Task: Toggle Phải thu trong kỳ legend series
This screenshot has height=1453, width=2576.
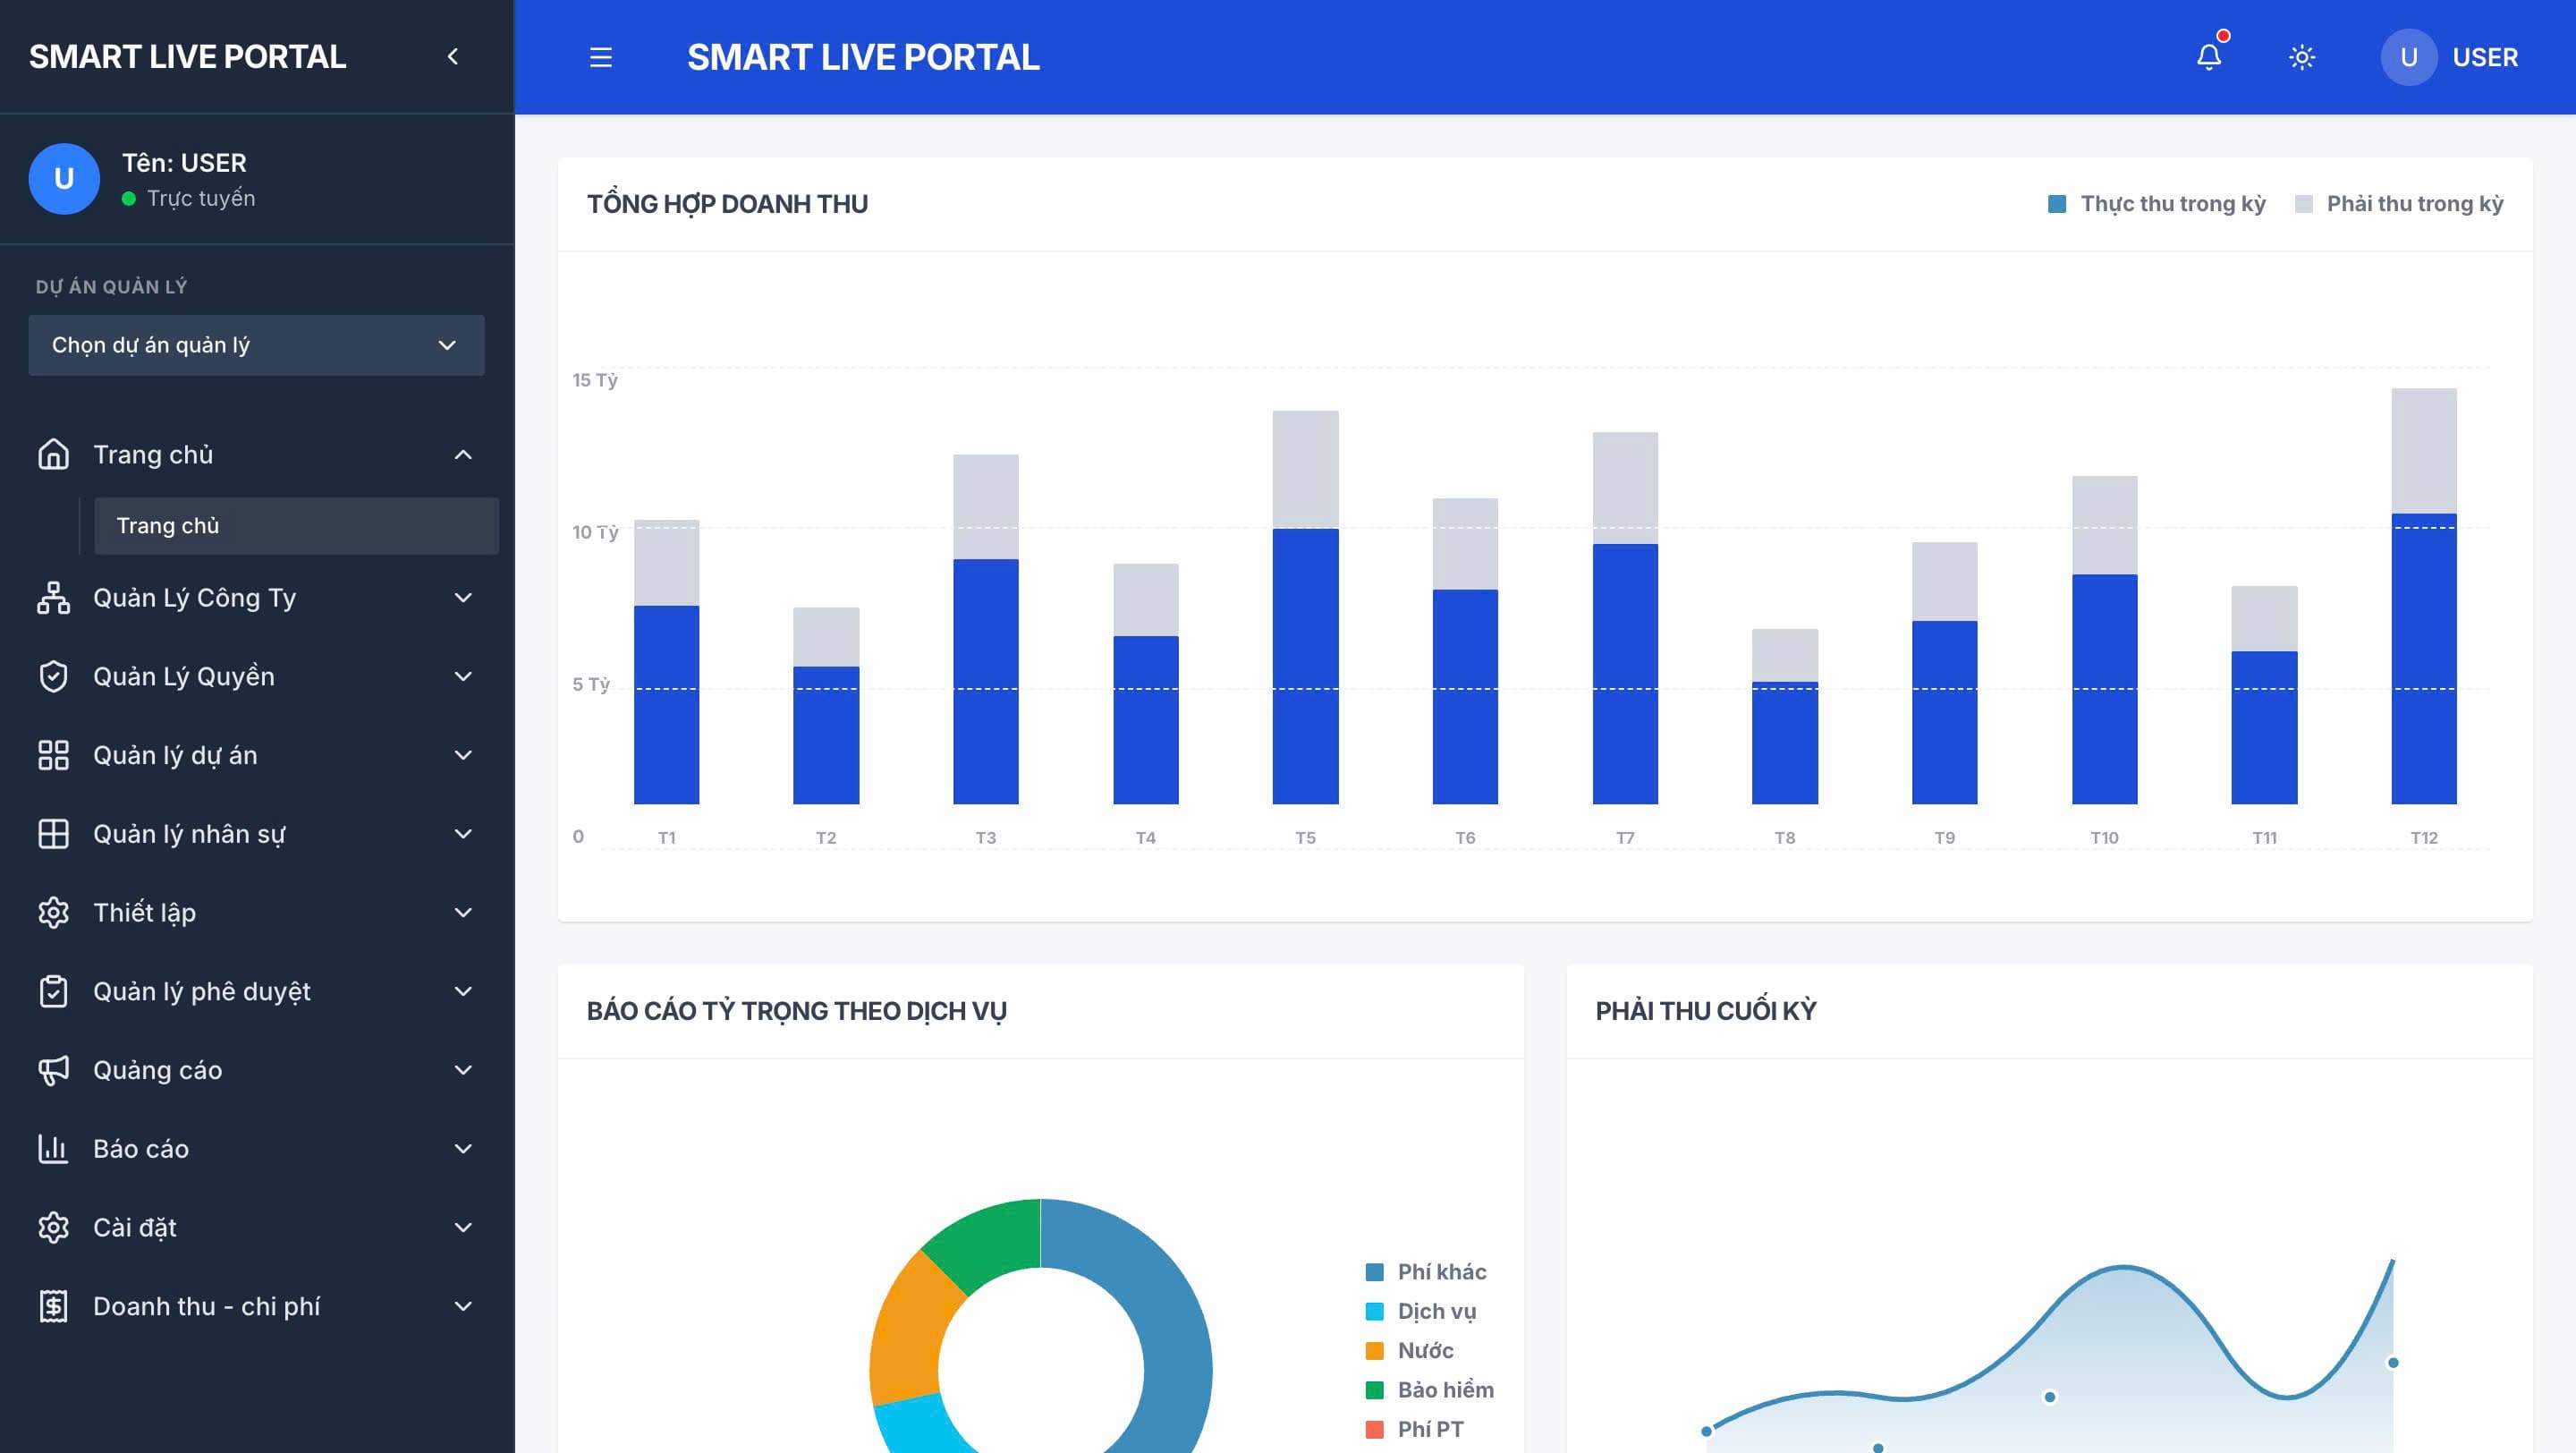Action: click(x=2400, y=204)
